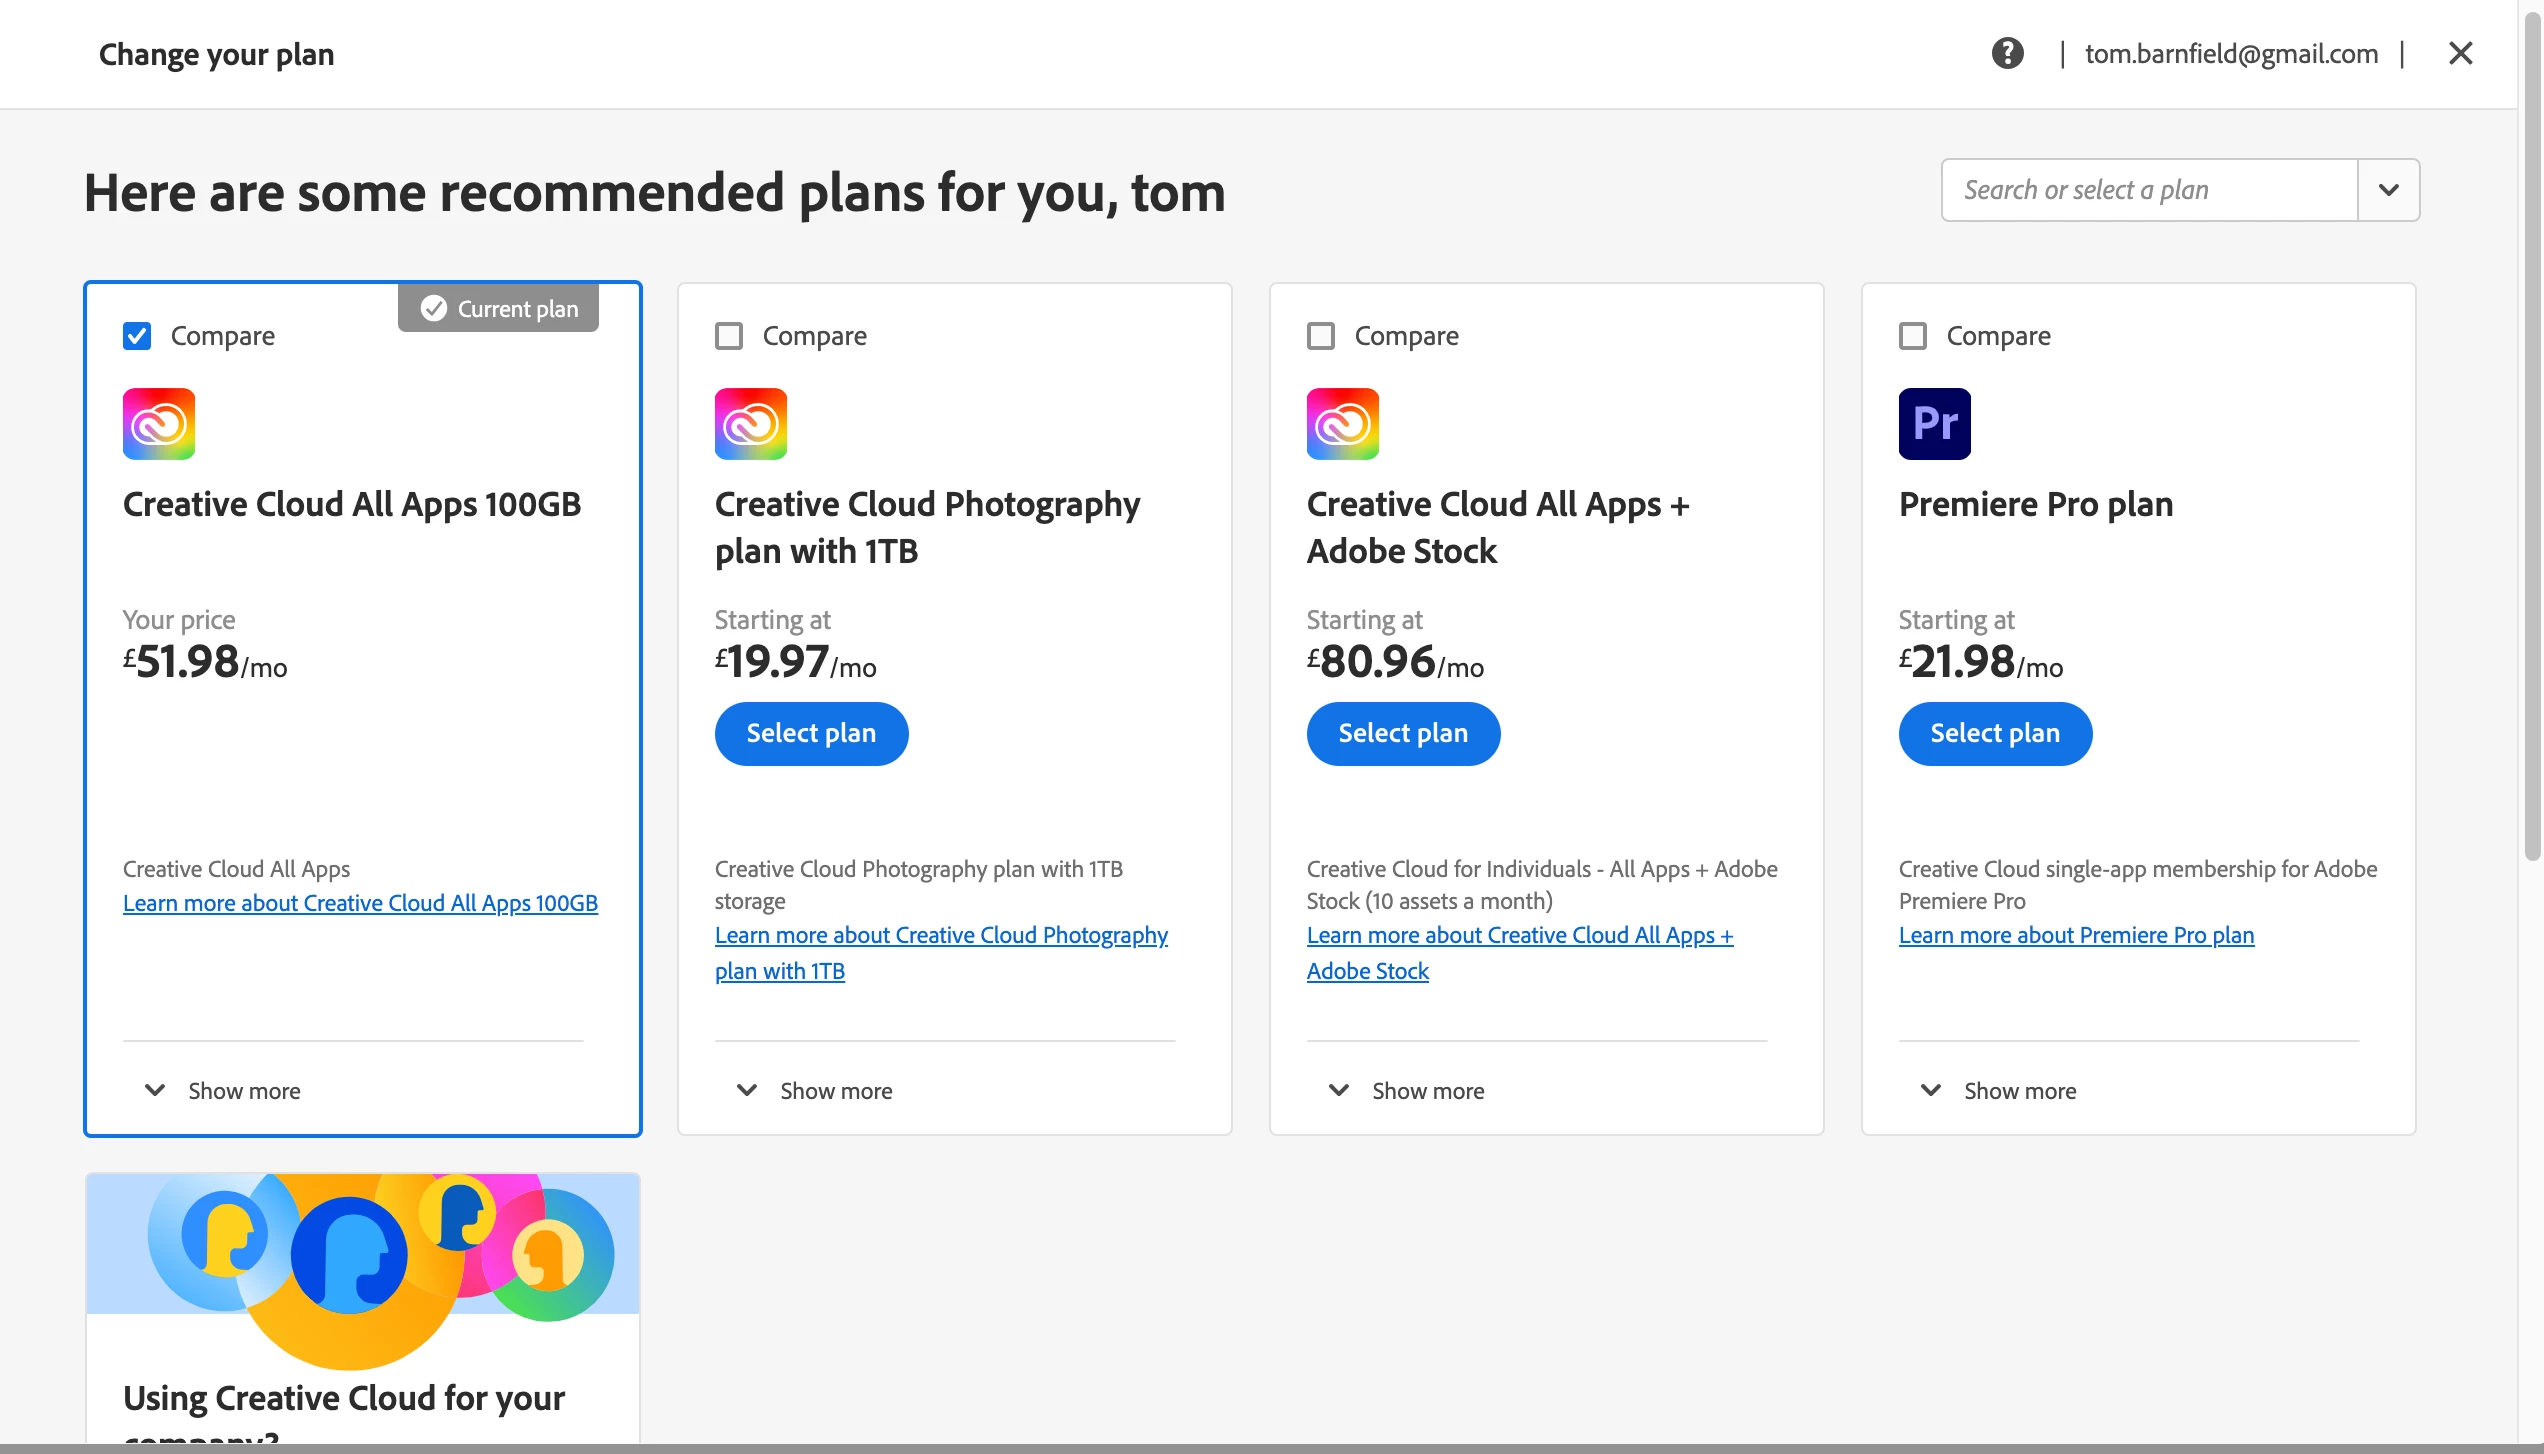
Task: Open the plan search dropdown arrow
Action: pyautogui.click(x=2388, y=190)
